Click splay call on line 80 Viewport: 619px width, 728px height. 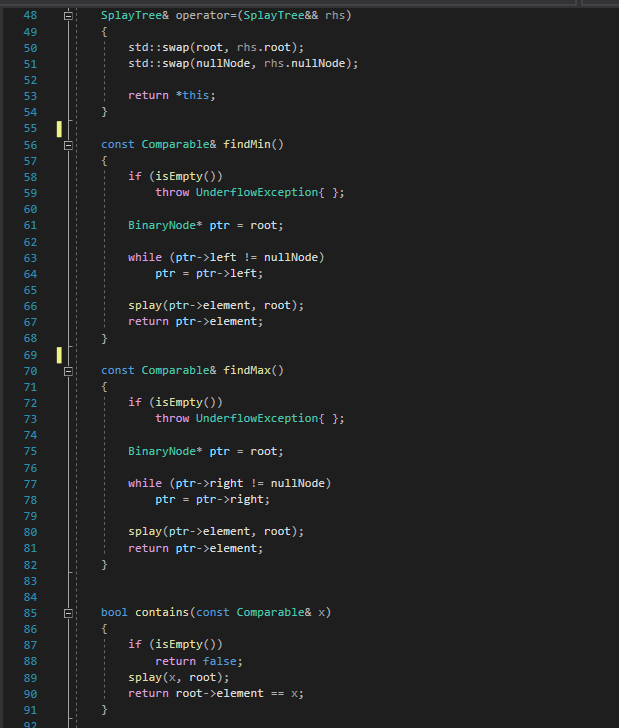[x=216, y=532]
